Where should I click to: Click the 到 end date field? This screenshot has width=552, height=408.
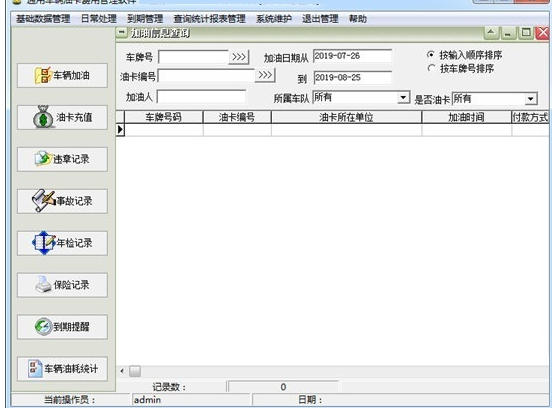click(352, 77)
